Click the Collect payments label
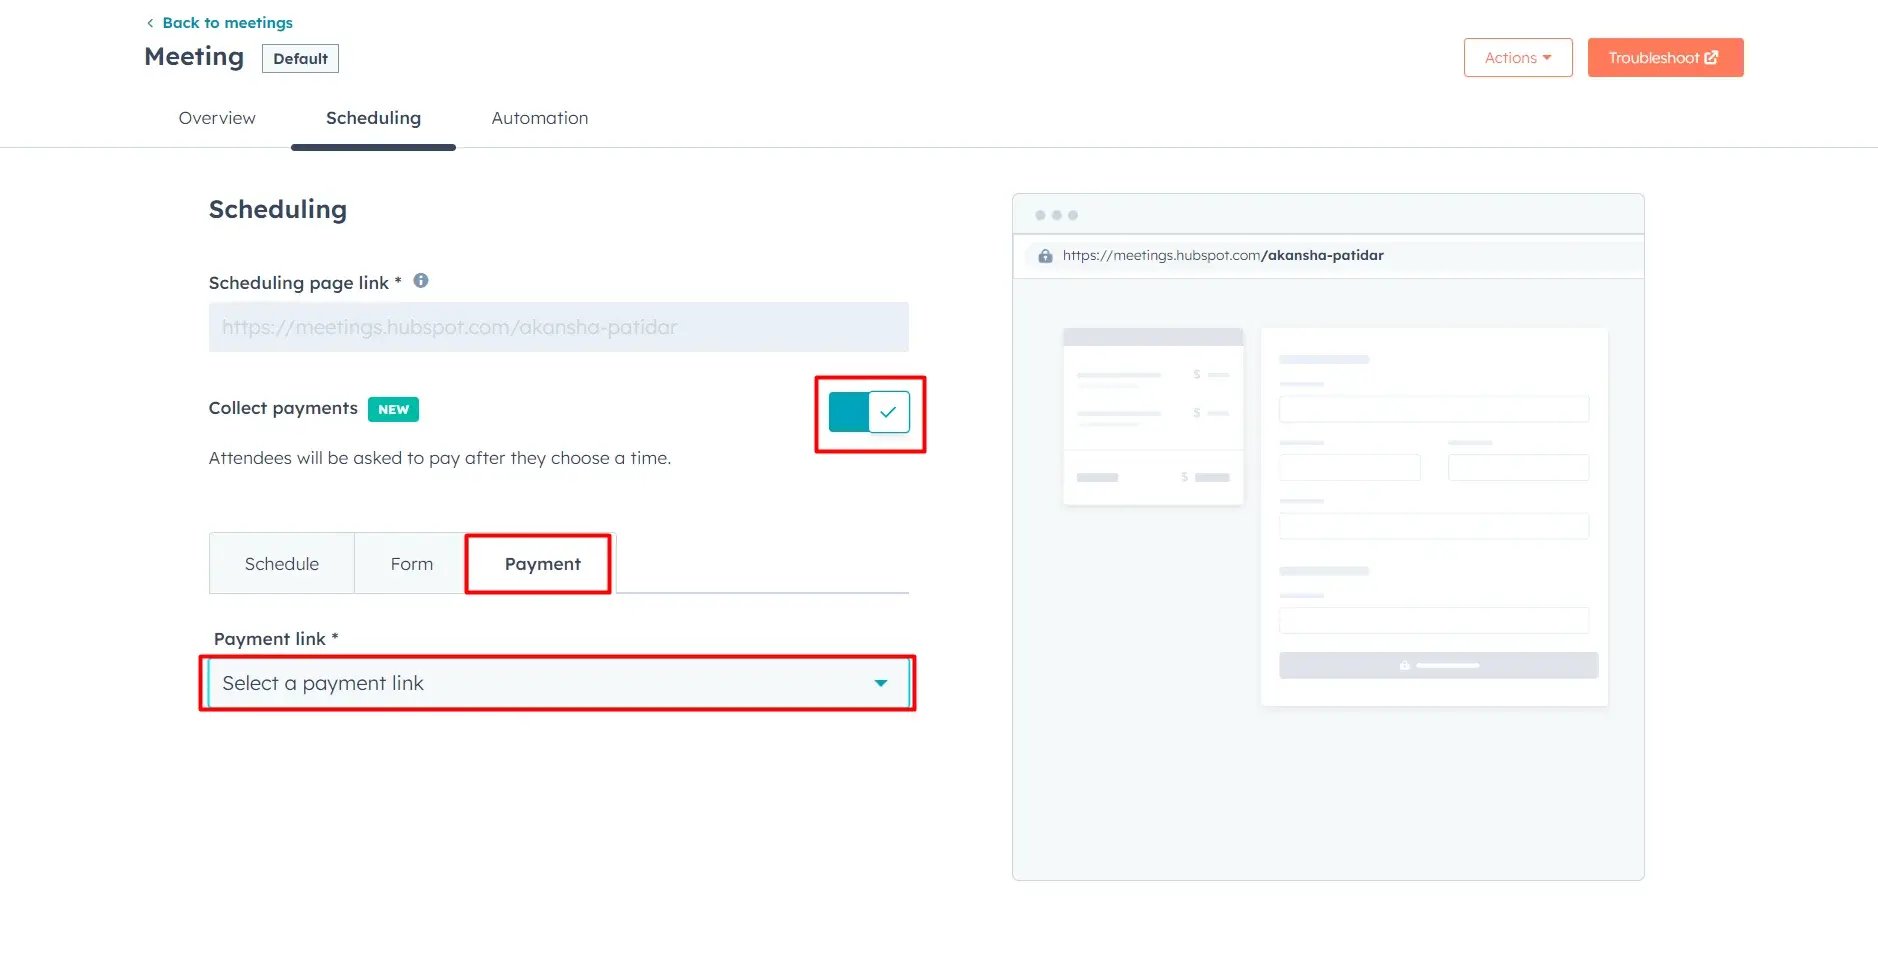Screen dimensions: 1878x954 point(283,408)
